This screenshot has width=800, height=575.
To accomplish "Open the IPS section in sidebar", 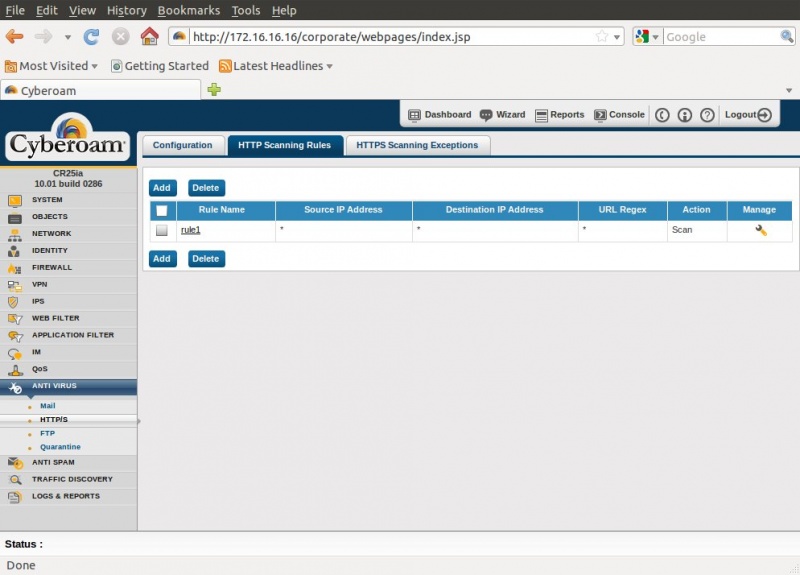I will point(68,302).
